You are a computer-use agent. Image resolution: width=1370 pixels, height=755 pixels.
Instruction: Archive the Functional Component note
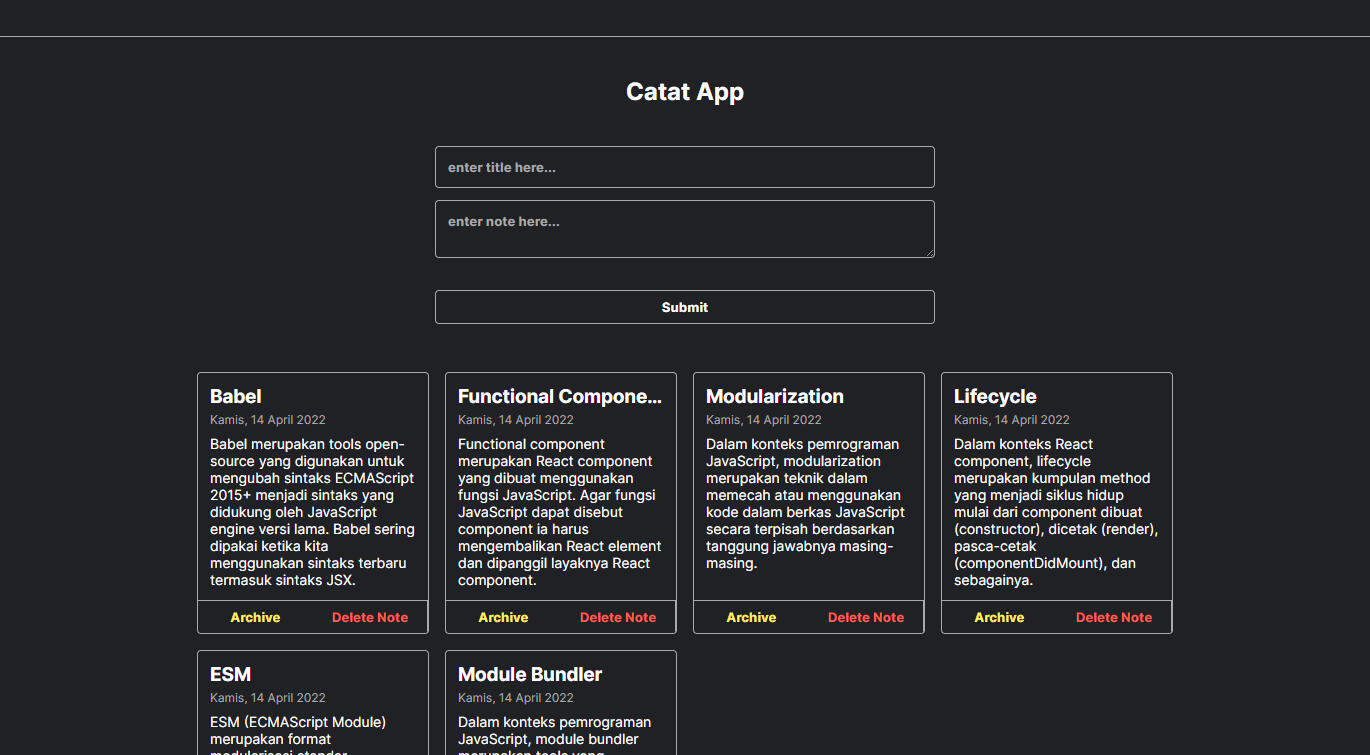[503, 617]
